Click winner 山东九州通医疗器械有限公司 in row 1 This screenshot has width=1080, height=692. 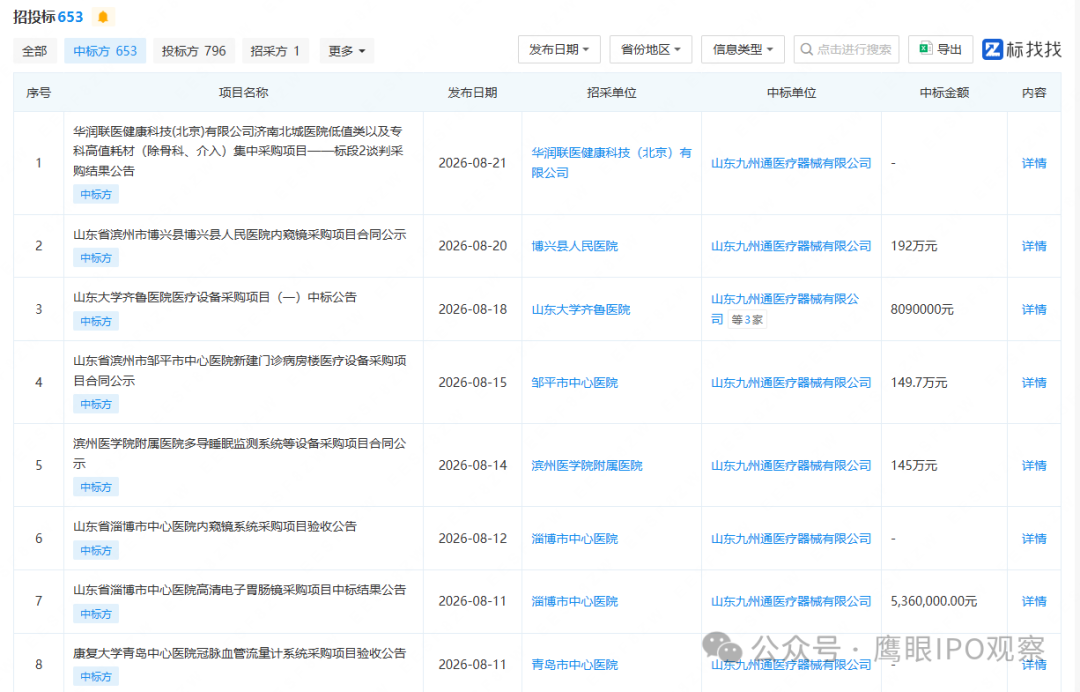791,163
